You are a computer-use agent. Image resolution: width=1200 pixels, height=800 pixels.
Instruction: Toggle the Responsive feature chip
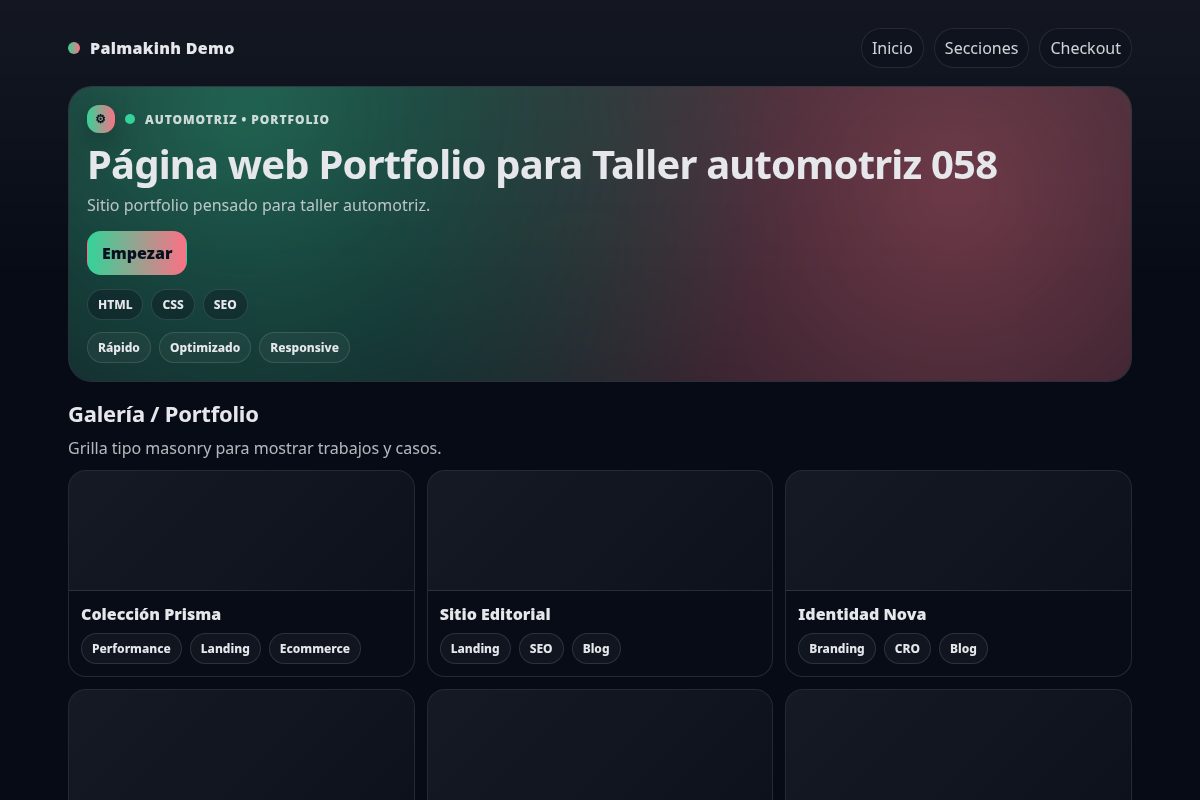click(304, 347)
